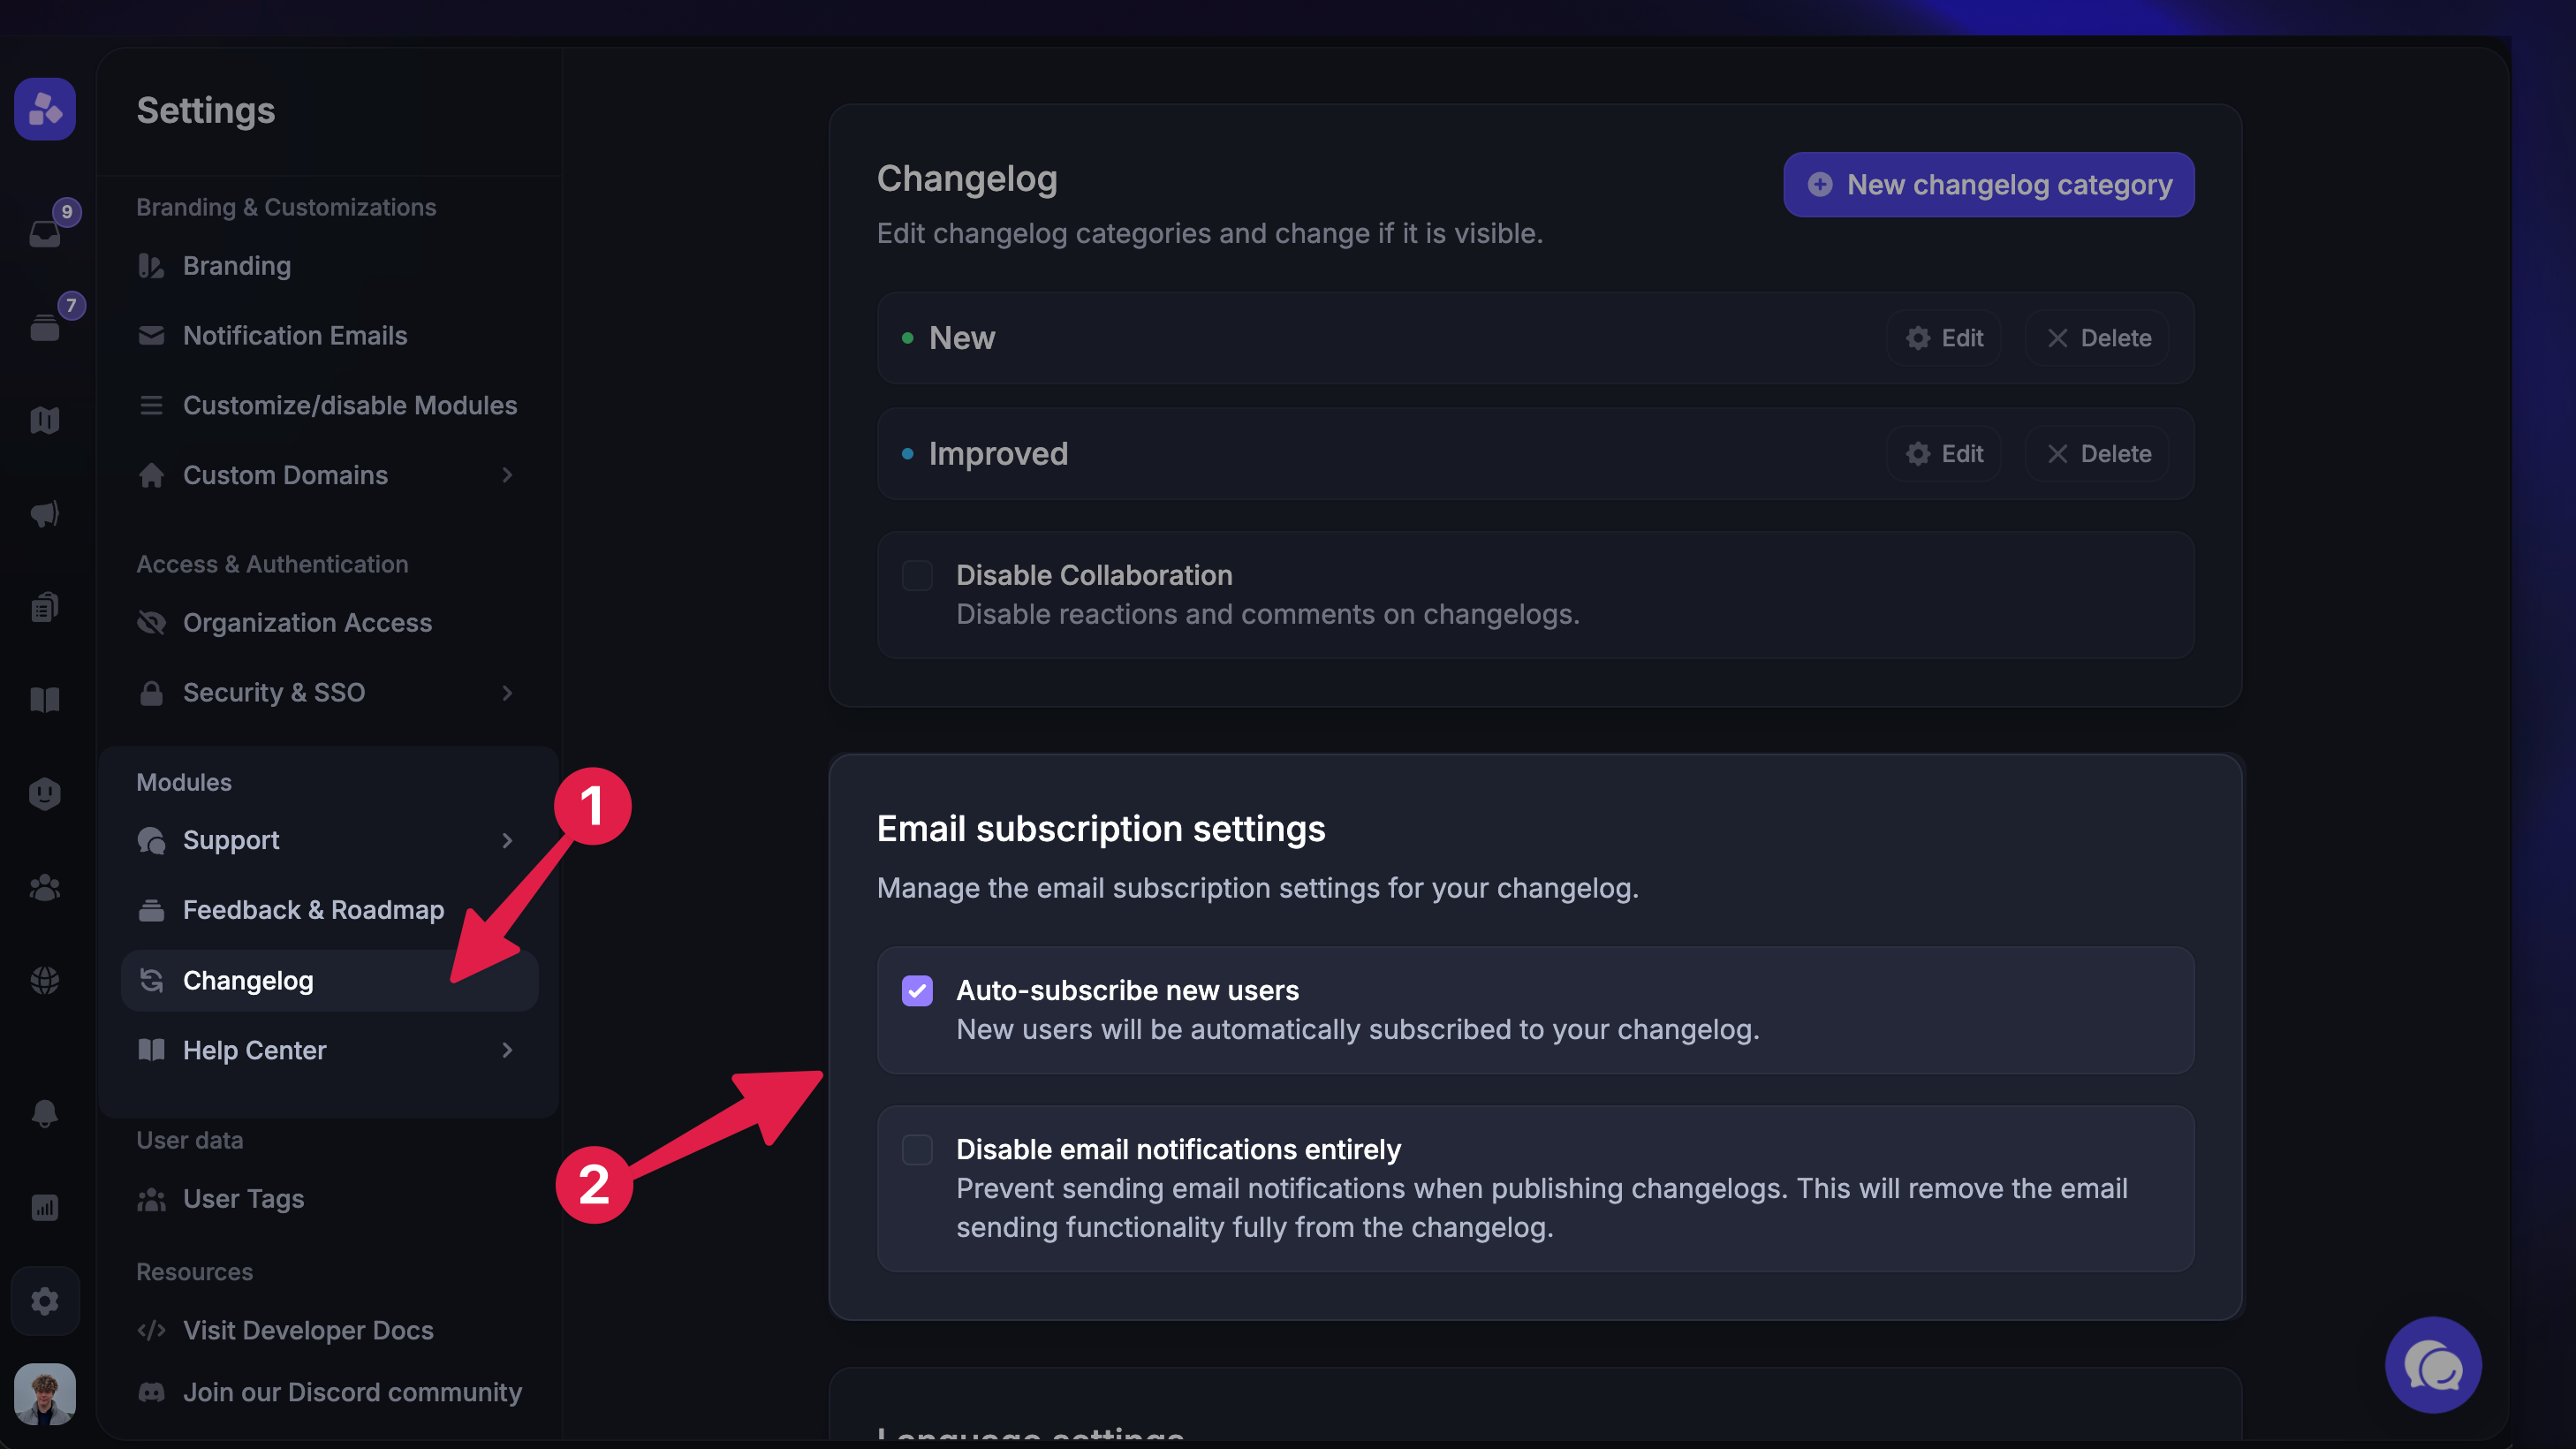Open Organization Access label in sidebar
2576x1449 pixels.
[308, 623]
